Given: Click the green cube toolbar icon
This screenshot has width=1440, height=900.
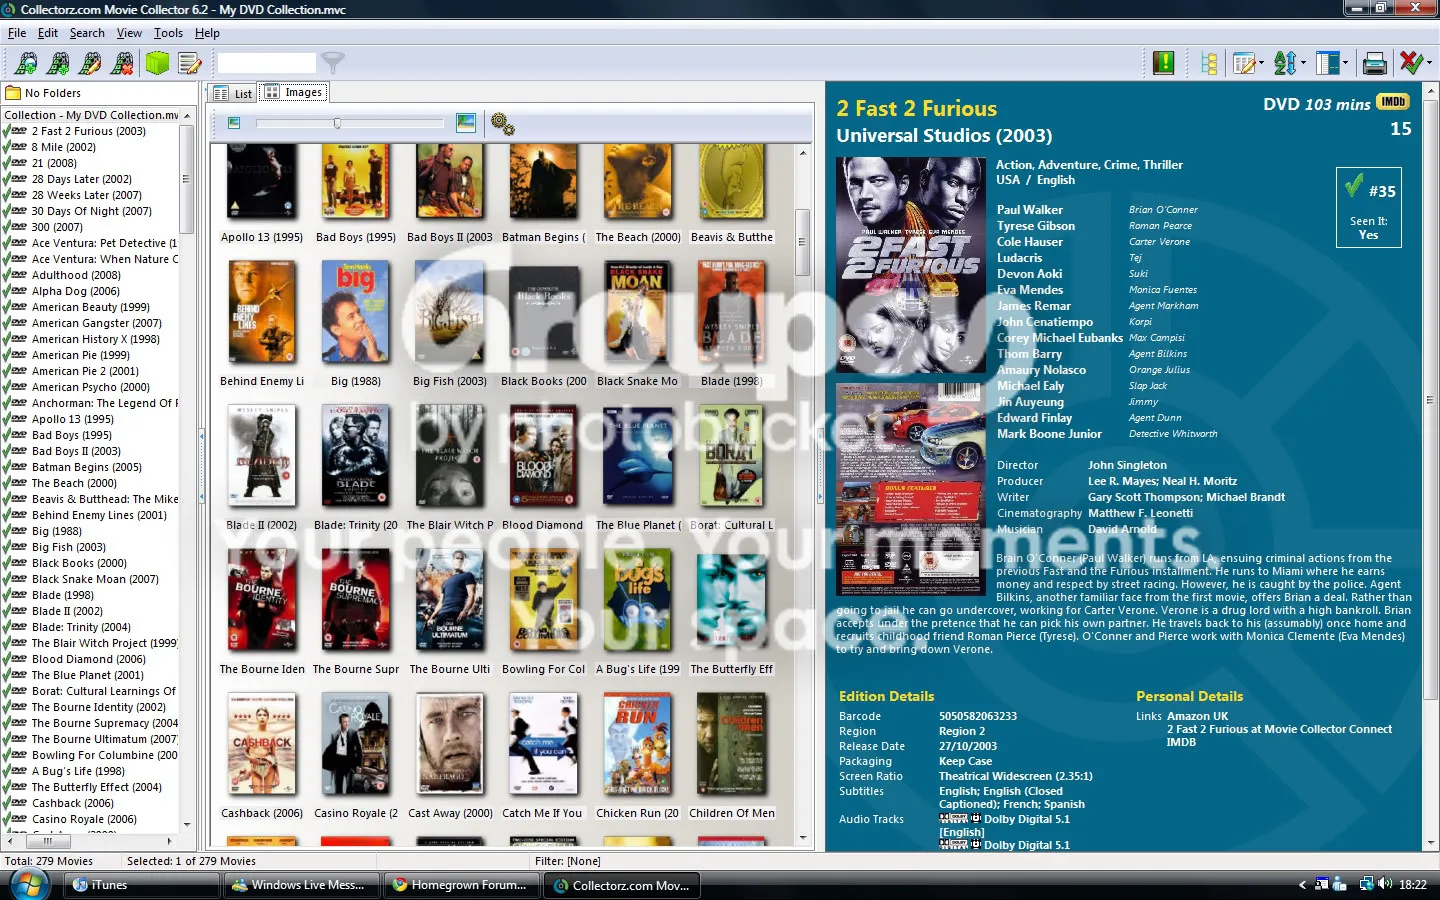Looking at the screenshot, I should pos(157,63).
